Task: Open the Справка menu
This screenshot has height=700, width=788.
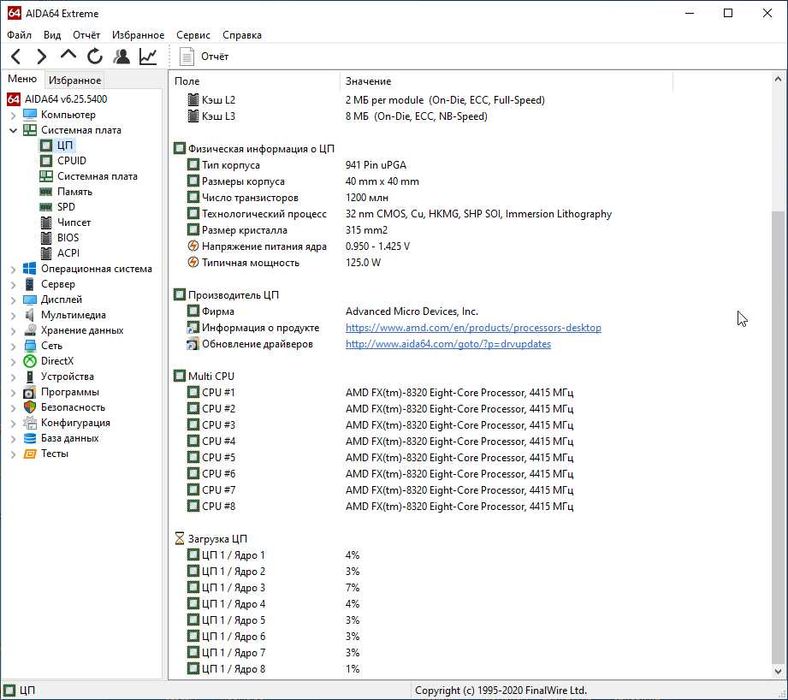Action: tap(242, 35)
